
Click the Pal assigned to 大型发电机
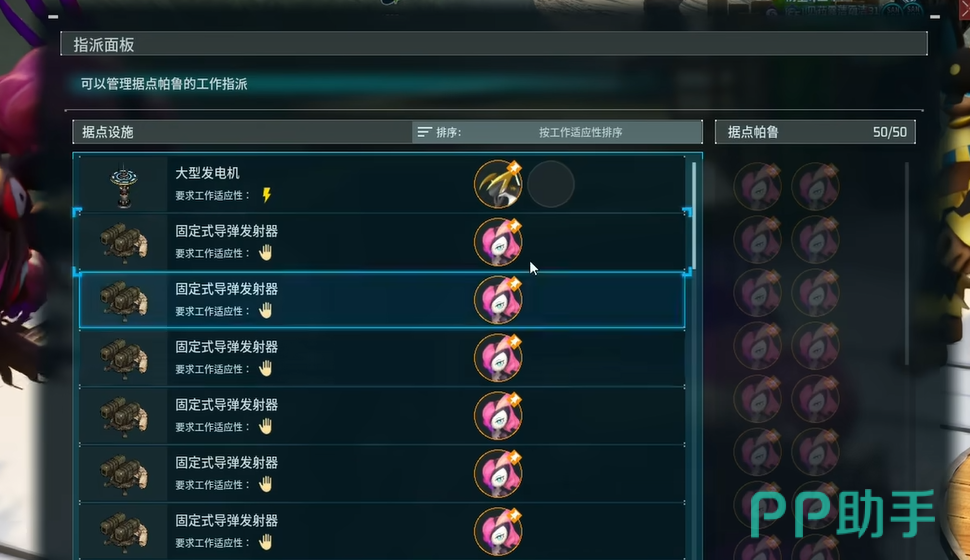tap(498, 184)
